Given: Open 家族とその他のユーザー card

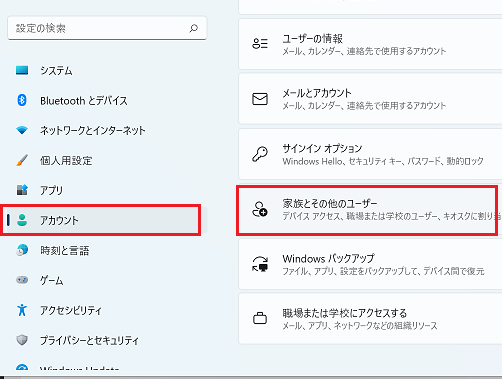Looking at the screenshot, I should (x=370, y=211).
